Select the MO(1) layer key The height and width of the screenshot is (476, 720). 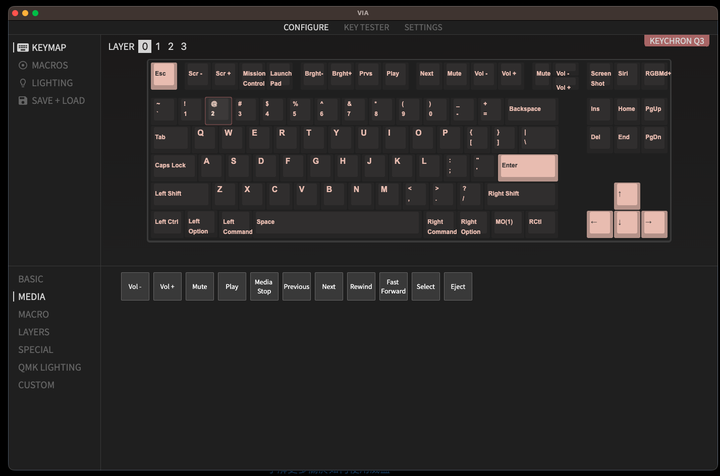[507, 223]
